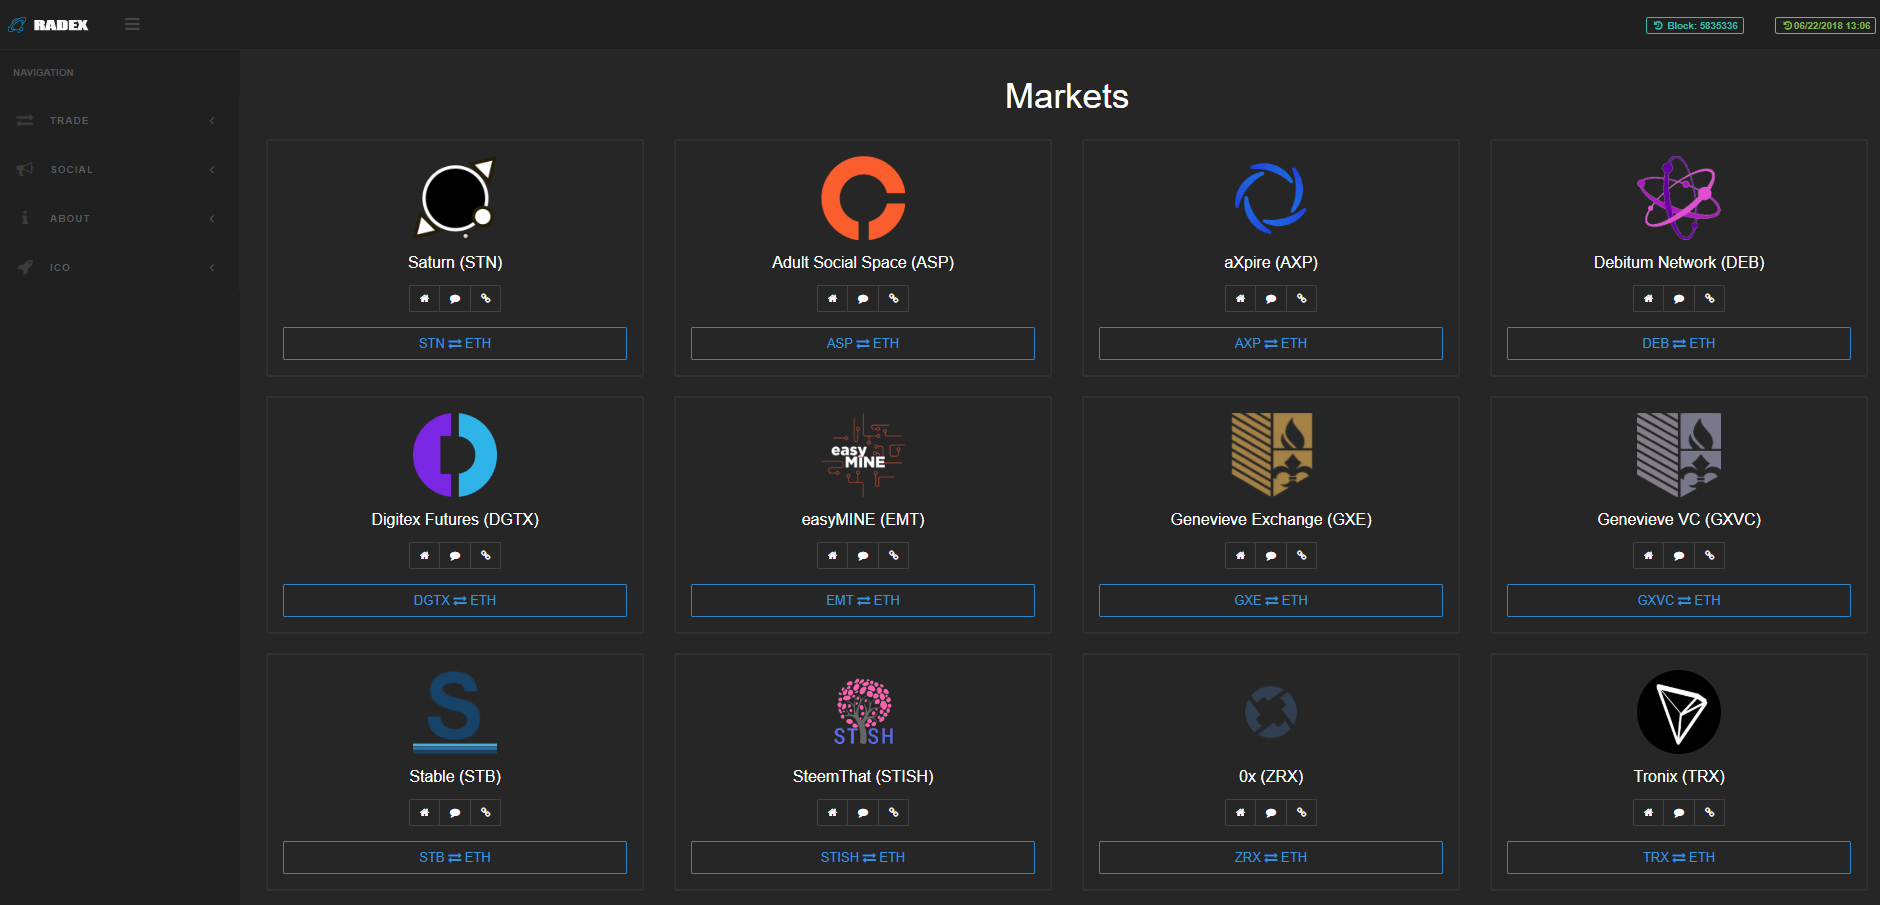Click the chat bubble icon under Saturn (STN)
The width and height of the screenshot is (1880, 905).
coord(455,298)
